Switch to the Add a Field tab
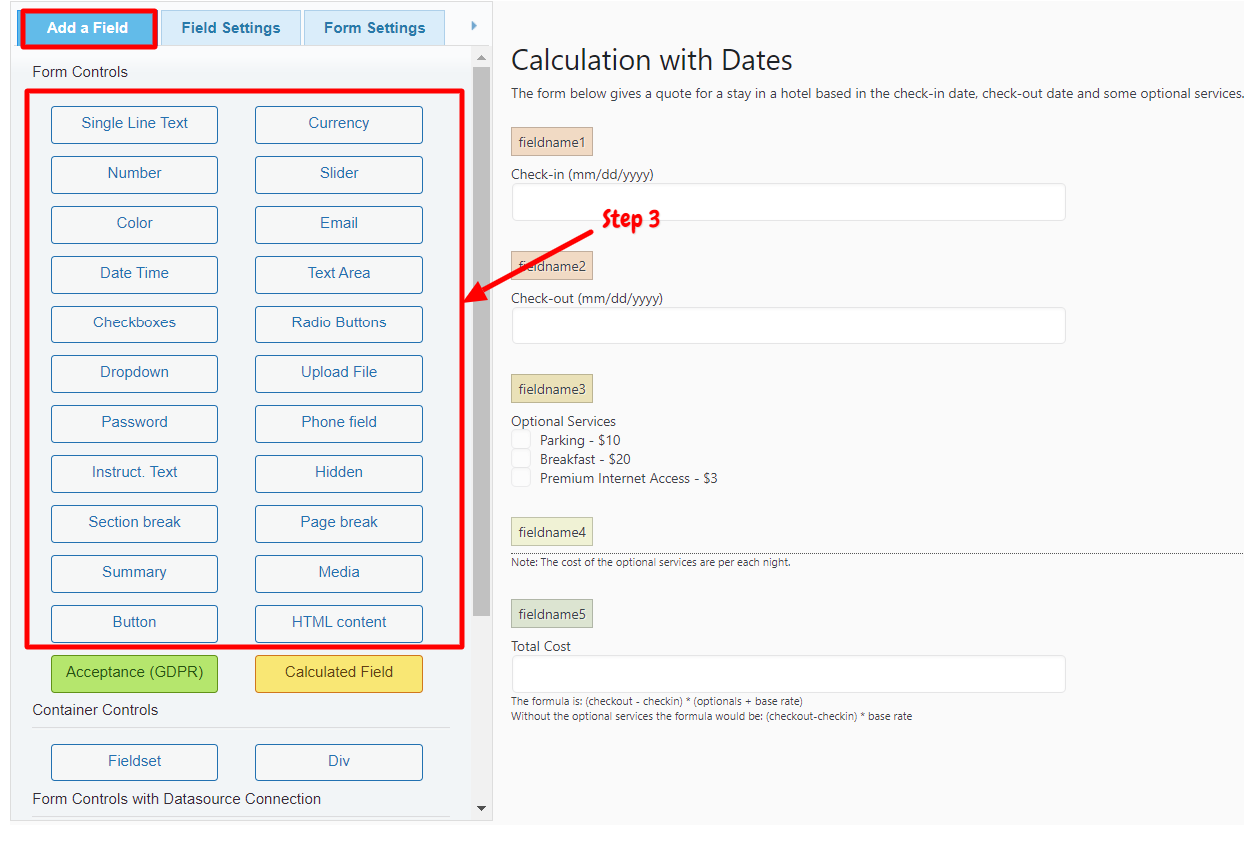The image size is (1244, 848). [88, 28]
